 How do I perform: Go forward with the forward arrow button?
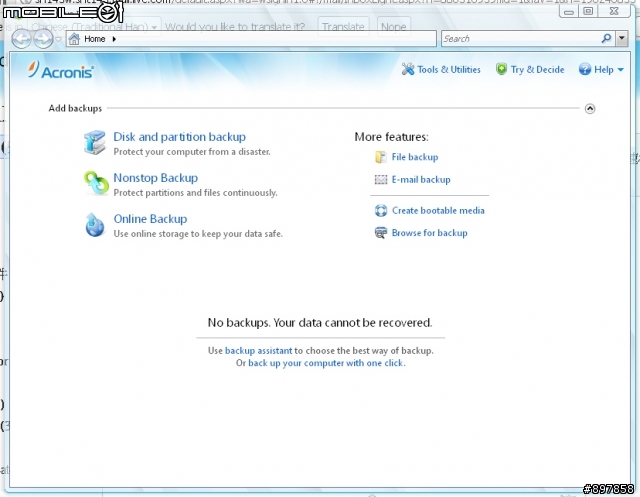[x=43, y=39]
